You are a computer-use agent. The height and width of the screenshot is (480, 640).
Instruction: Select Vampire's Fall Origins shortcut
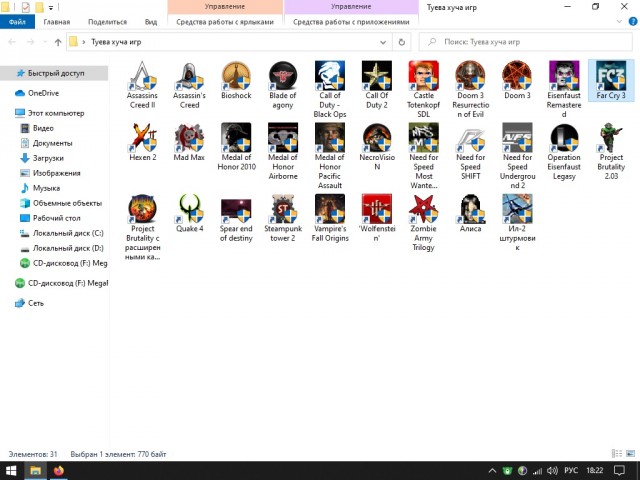pos(330,218)
